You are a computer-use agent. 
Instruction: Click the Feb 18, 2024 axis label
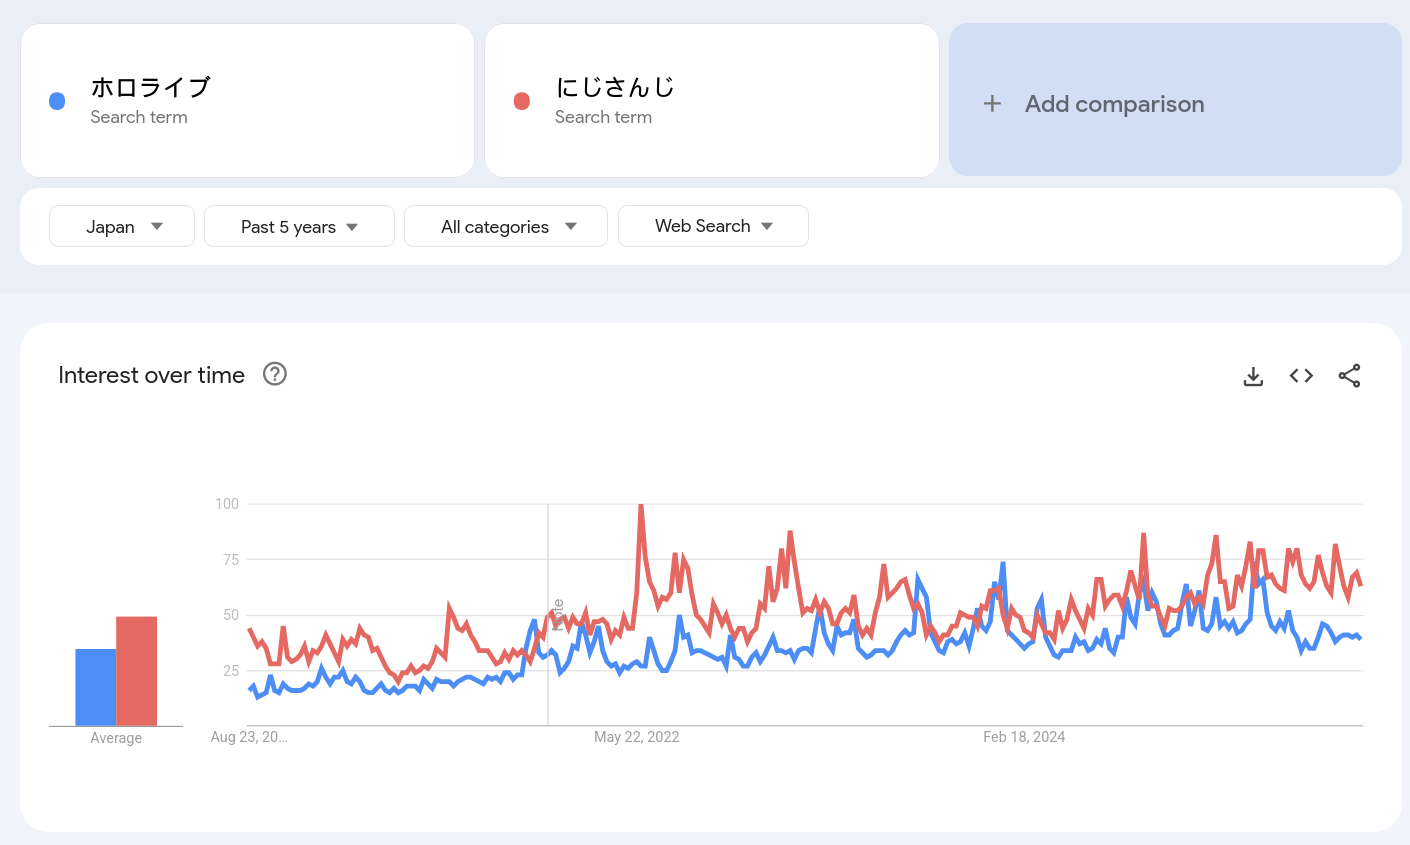click(1024, 737)
